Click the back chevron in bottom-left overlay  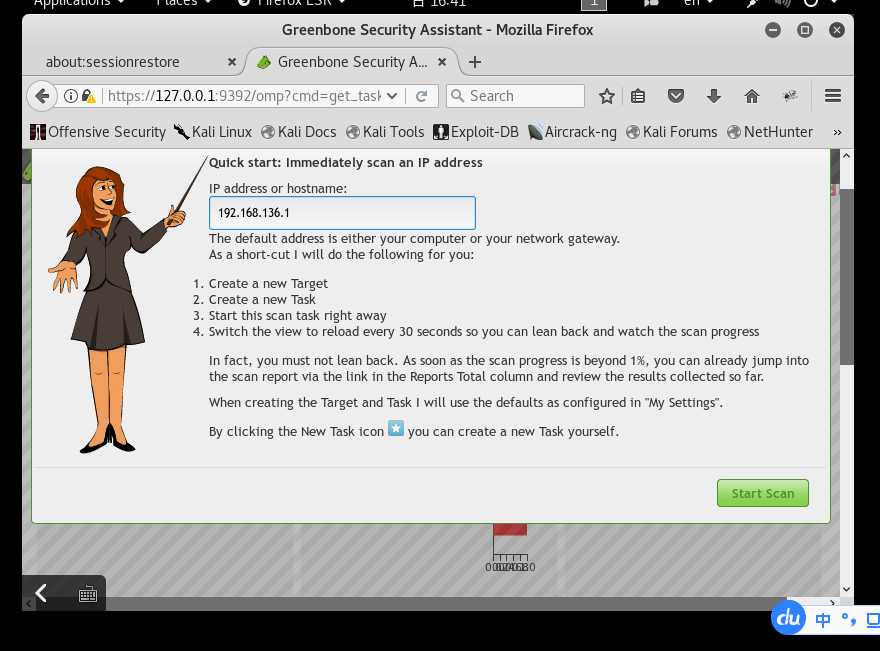point(40,593)
